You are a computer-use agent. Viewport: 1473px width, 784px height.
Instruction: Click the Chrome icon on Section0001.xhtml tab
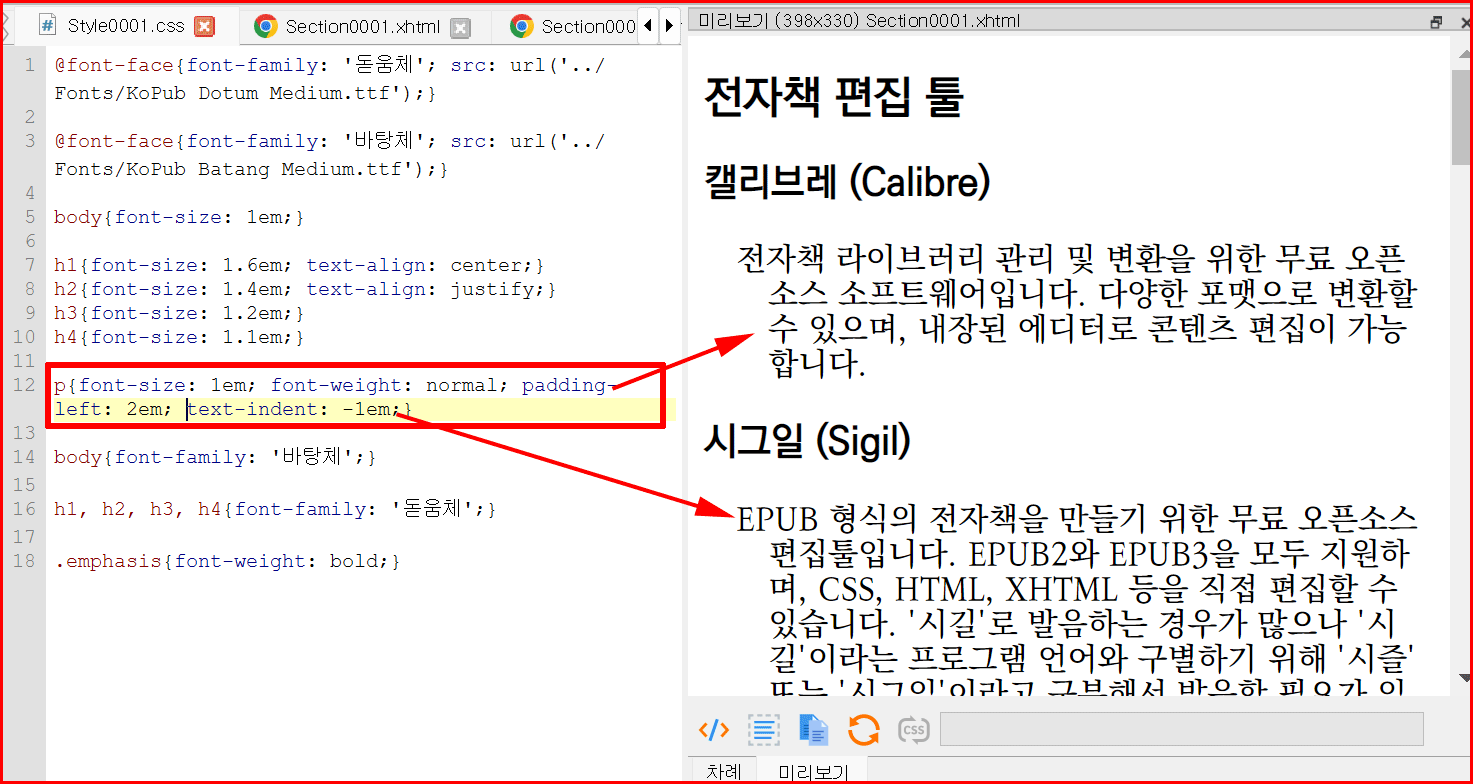(265, 26)
